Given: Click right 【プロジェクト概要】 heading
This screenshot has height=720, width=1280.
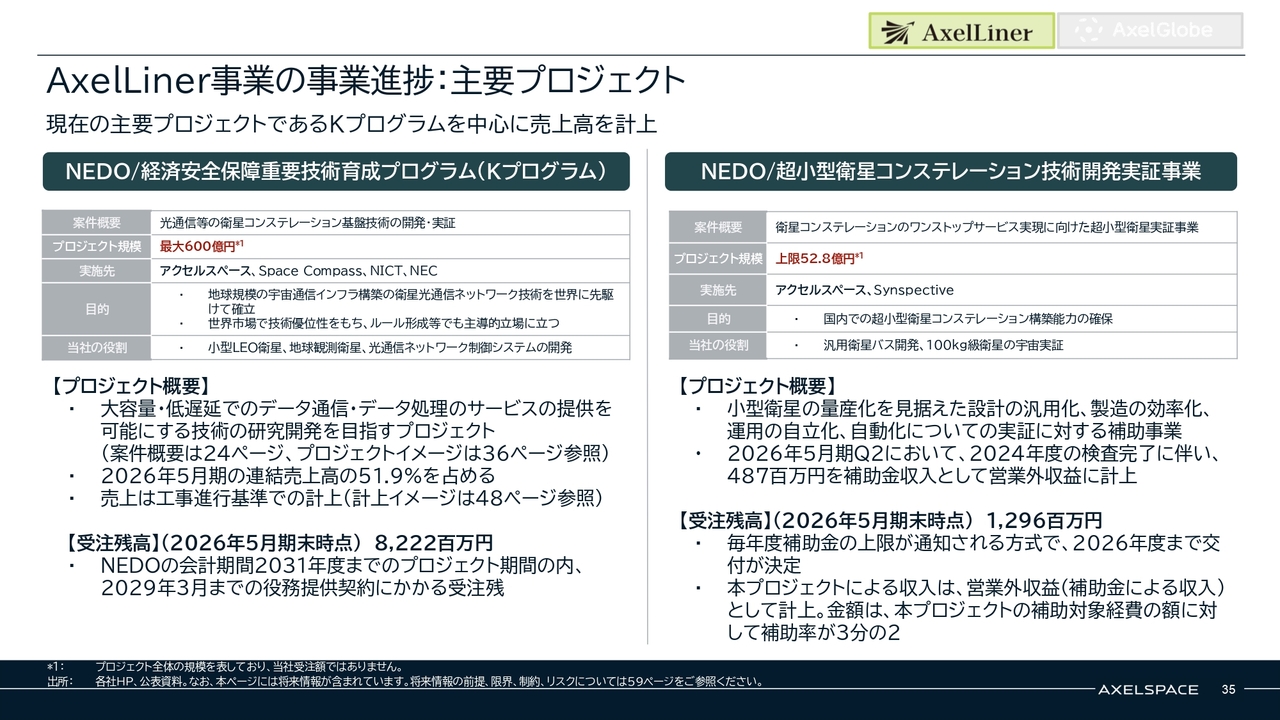Looking at the screenshot, I should pos(756,386).
